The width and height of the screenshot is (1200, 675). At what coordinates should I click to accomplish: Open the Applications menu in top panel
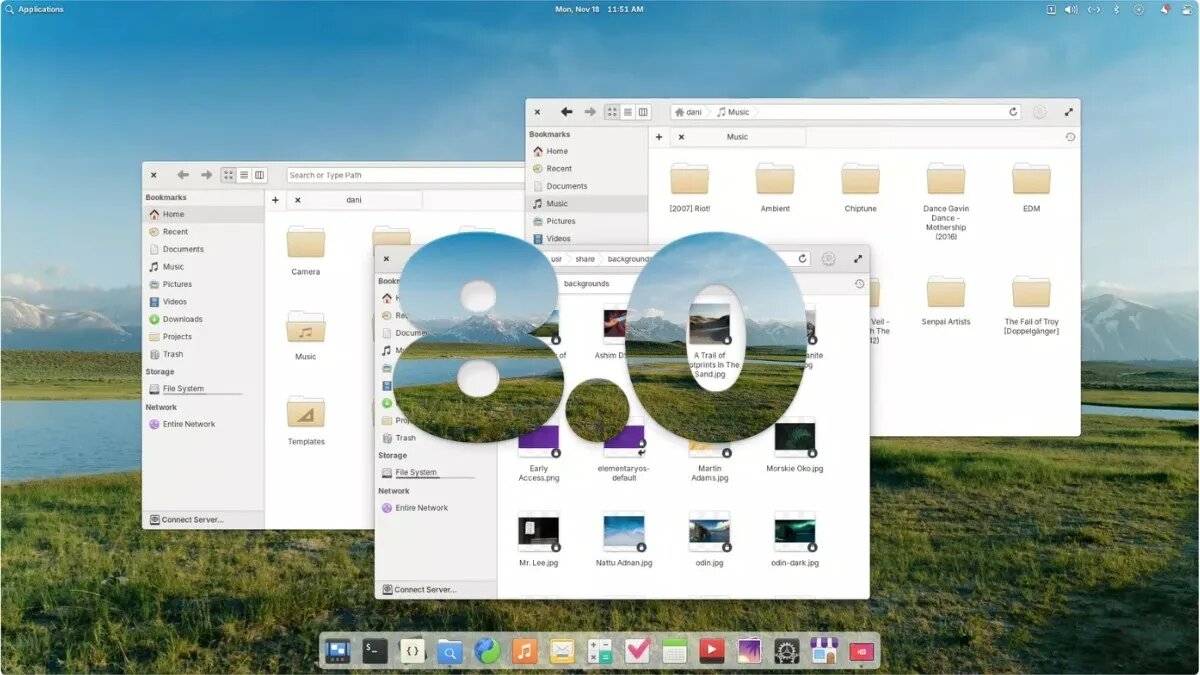tap(34, 9)
